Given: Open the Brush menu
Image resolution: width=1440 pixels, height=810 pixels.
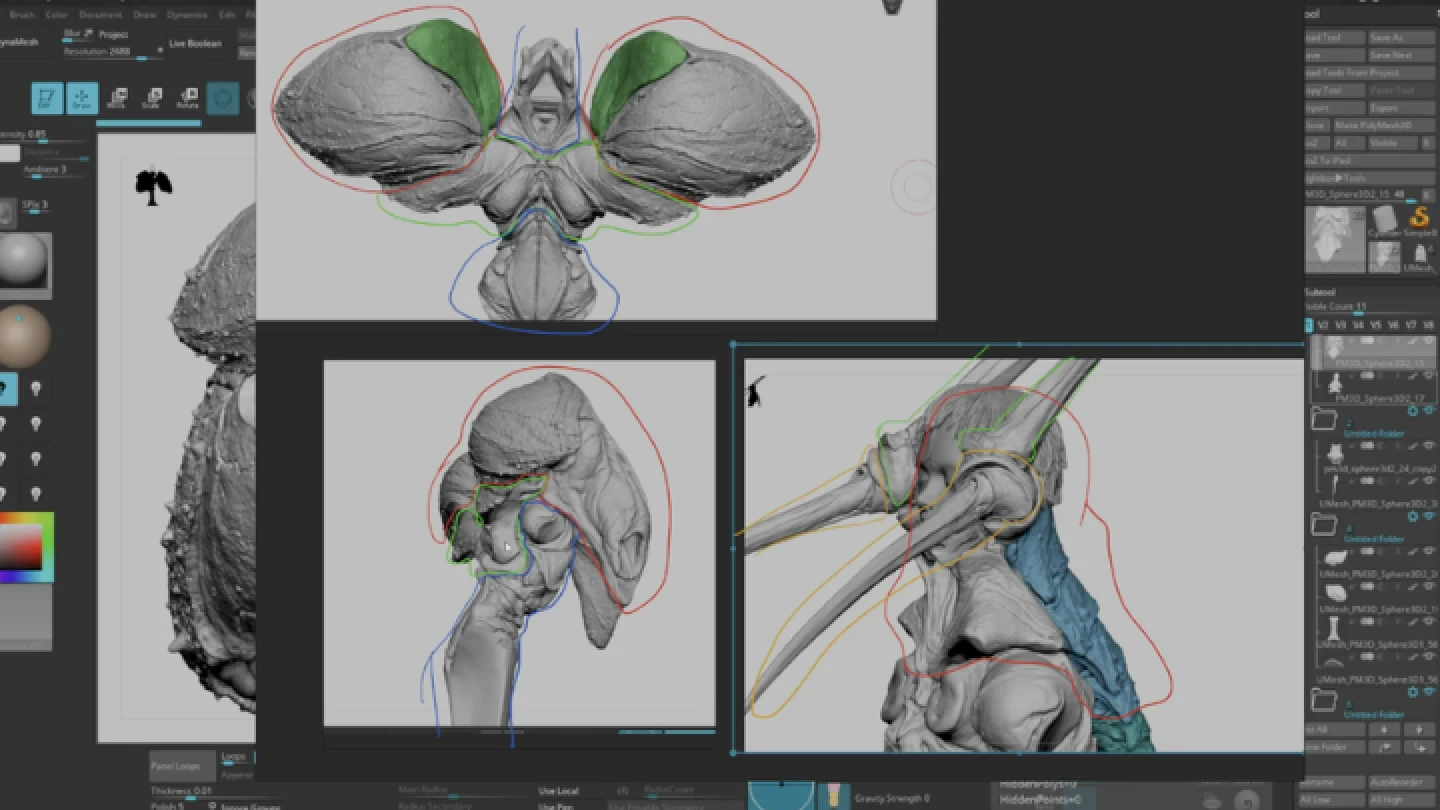Looking at the screenshot, I should pos(21,15).
